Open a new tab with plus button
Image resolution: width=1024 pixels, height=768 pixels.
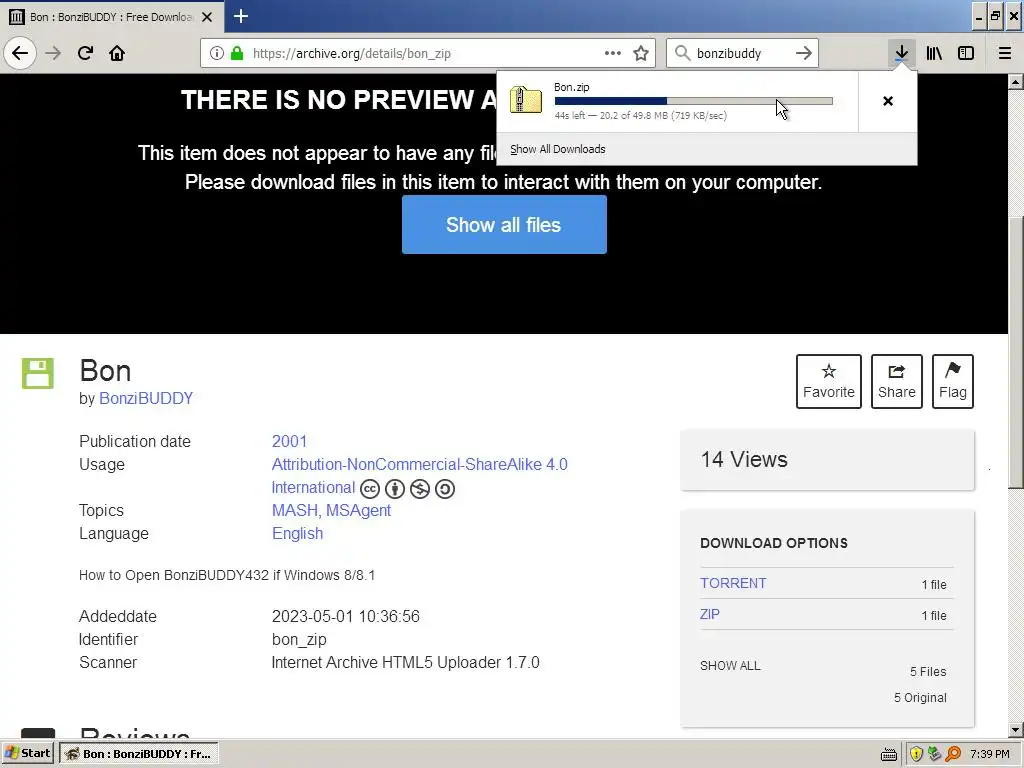241,16
